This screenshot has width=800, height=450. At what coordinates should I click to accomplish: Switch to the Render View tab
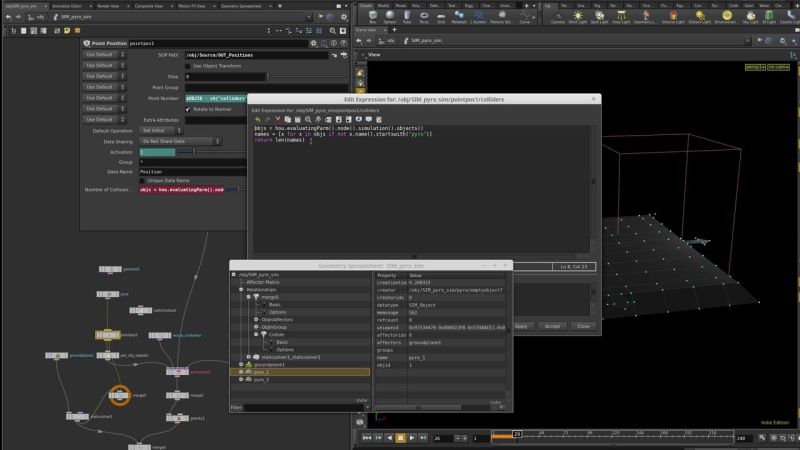coord(108,6)
